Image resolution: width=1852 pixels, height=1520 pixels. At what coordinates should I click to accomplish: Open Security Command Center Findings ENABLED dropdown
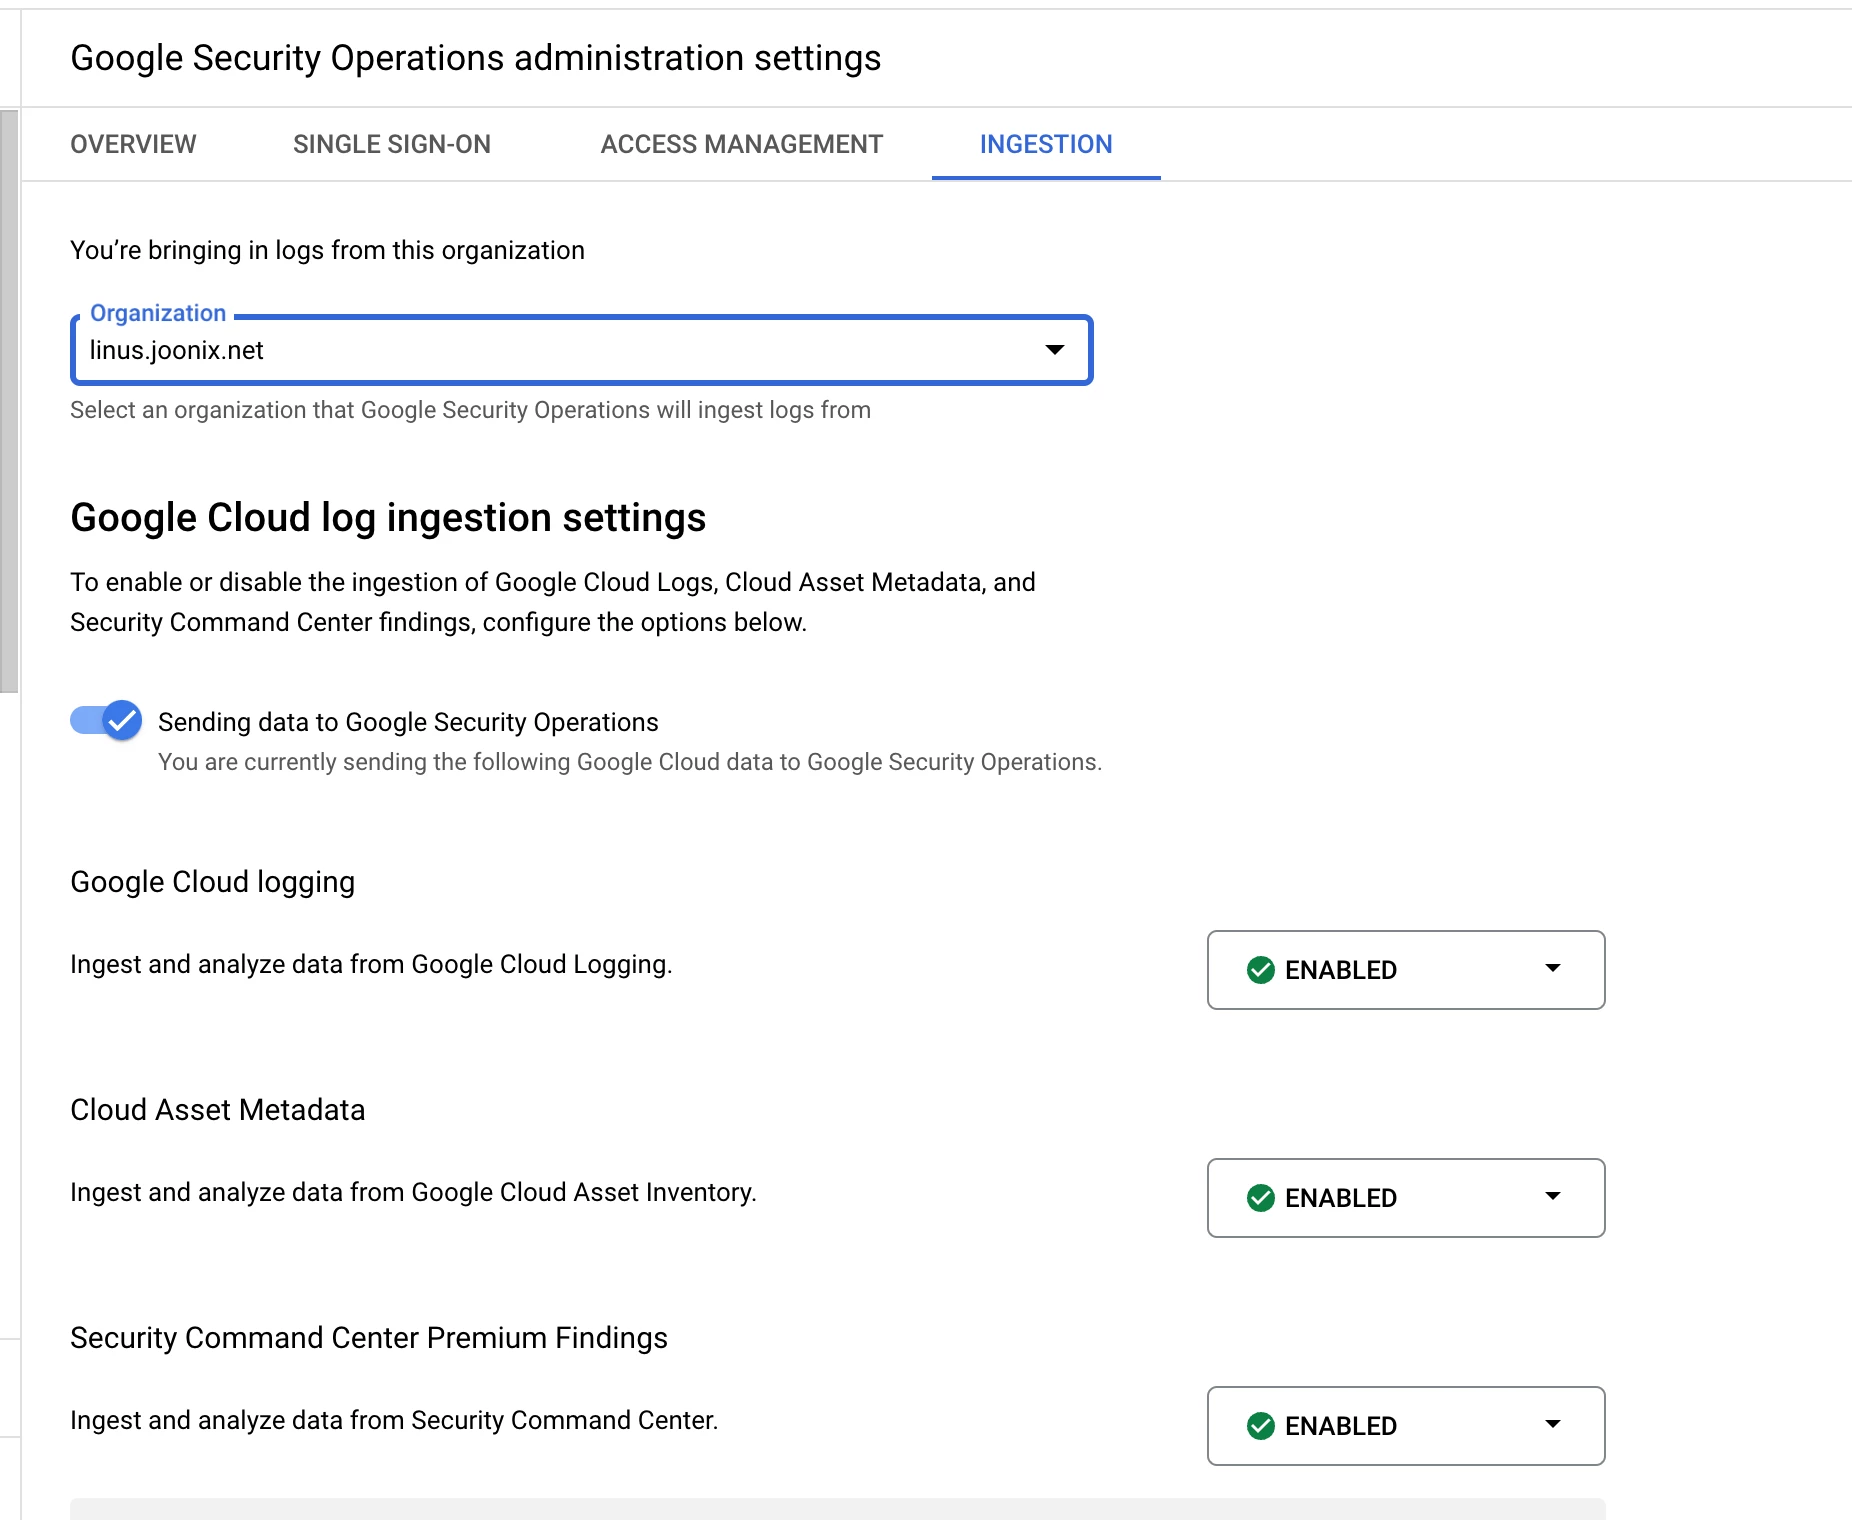tap(1406, 1426)
